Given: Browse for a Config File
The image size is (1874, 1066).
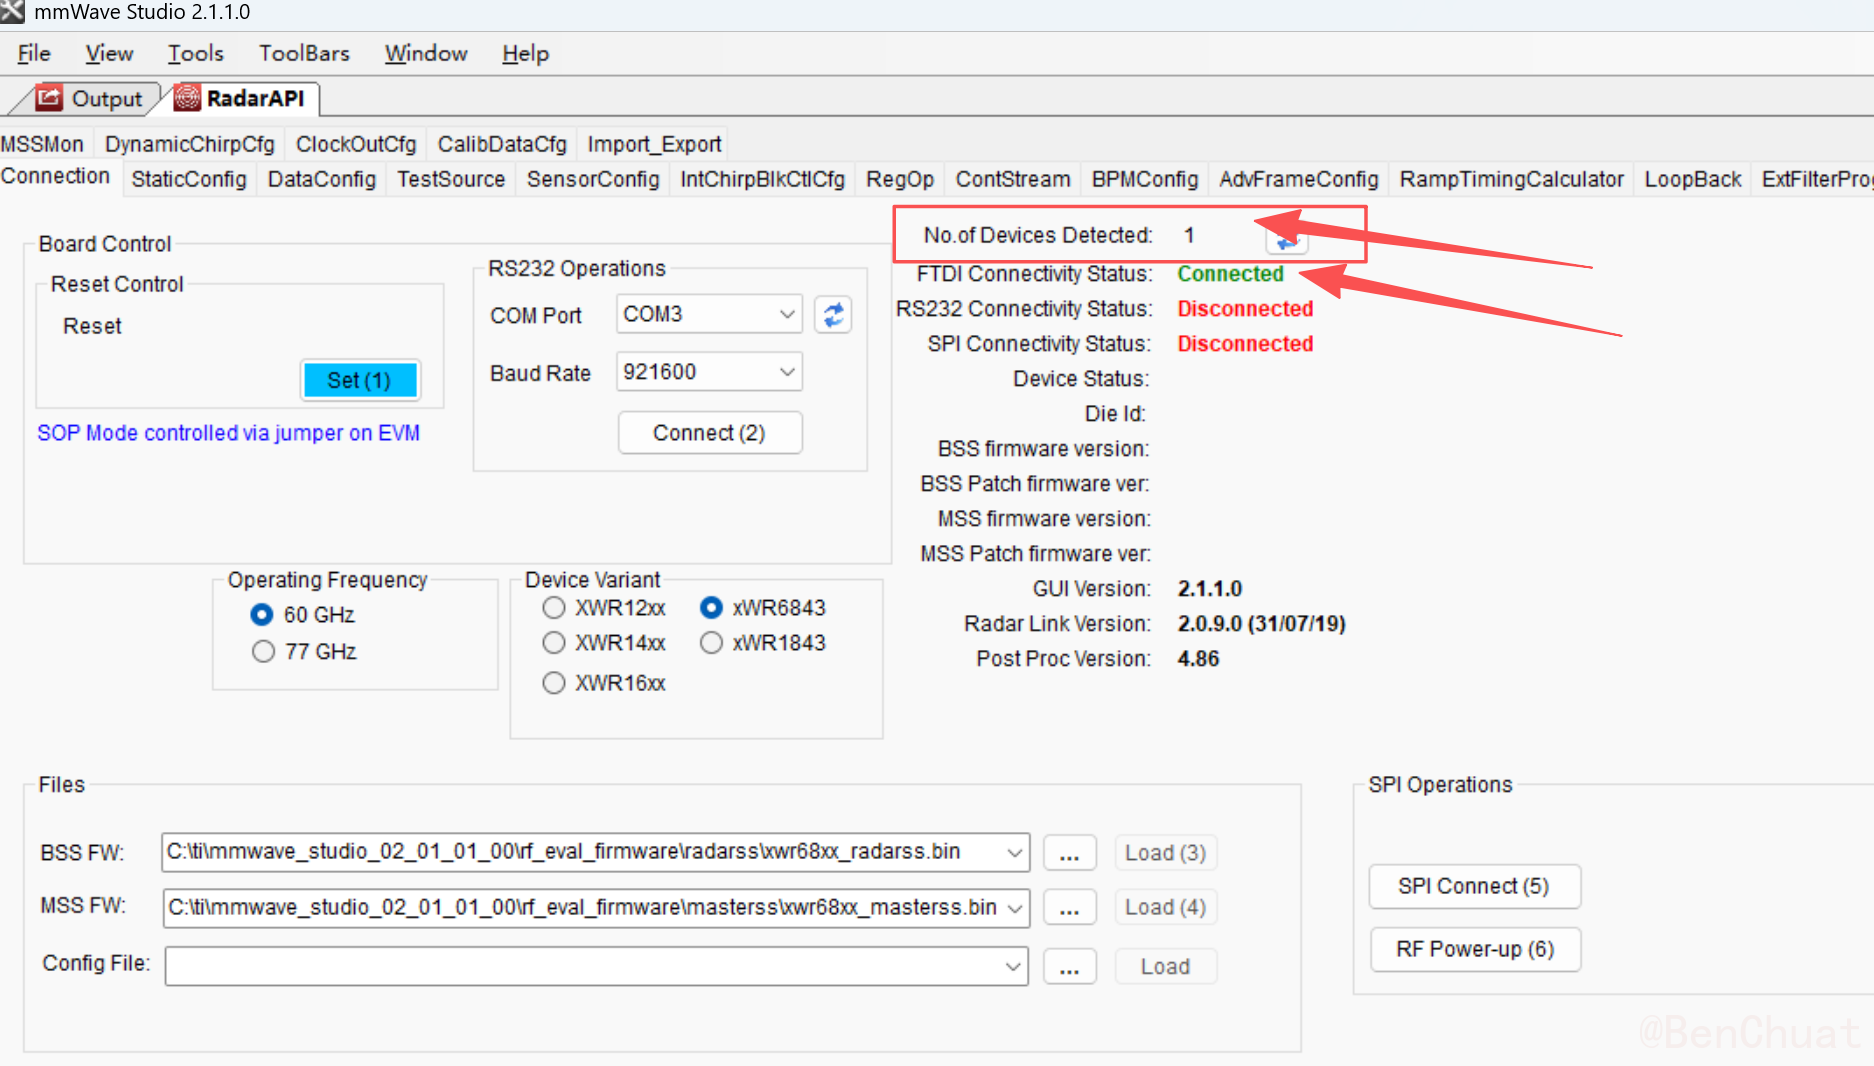Looking at the screenshot, I should click(1069, 967).
